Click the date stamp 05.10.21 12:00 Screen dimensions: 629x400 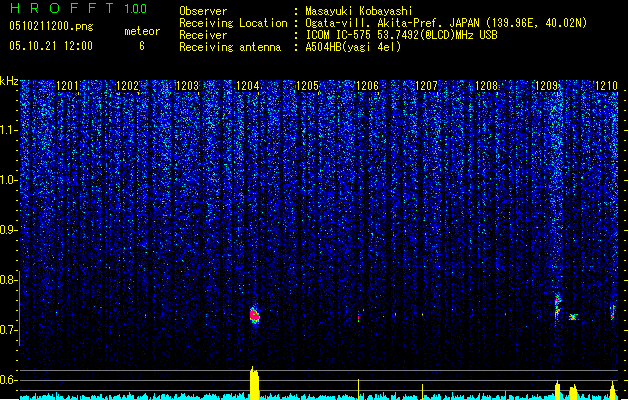(51, 46)
